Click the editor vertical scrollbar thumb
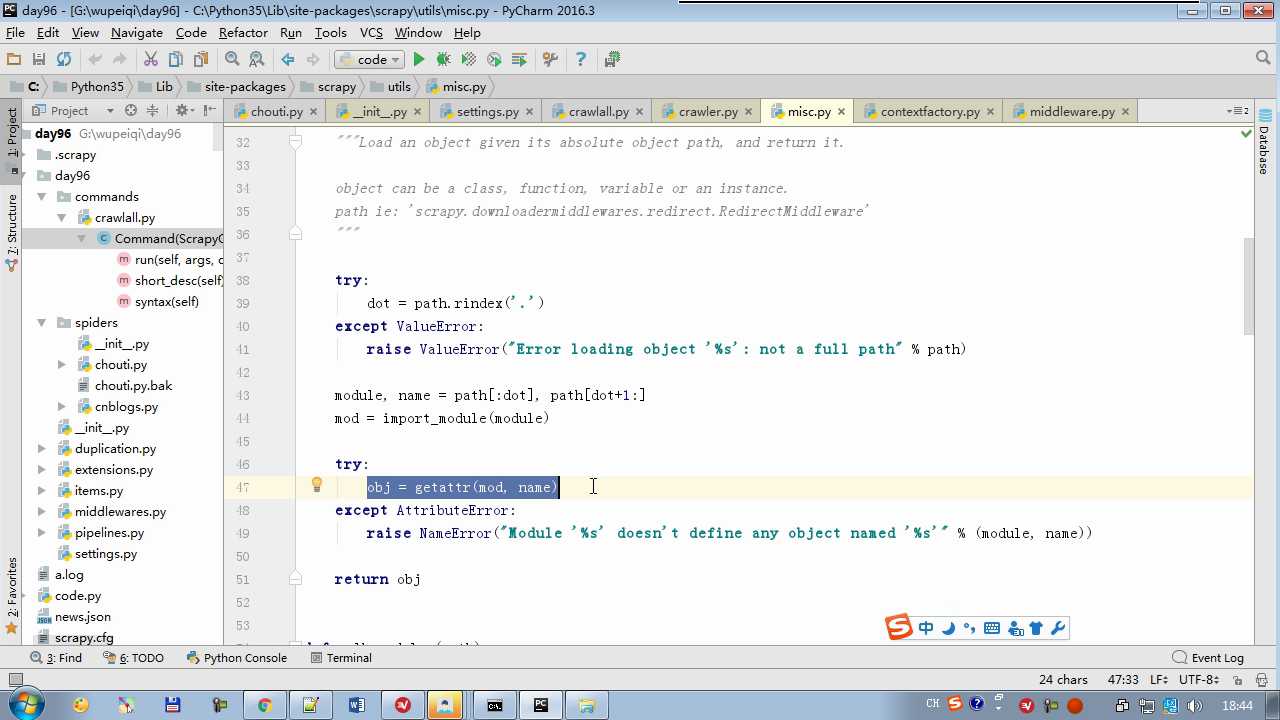This screenshot has width=1280, height=720. (1247, 286)
